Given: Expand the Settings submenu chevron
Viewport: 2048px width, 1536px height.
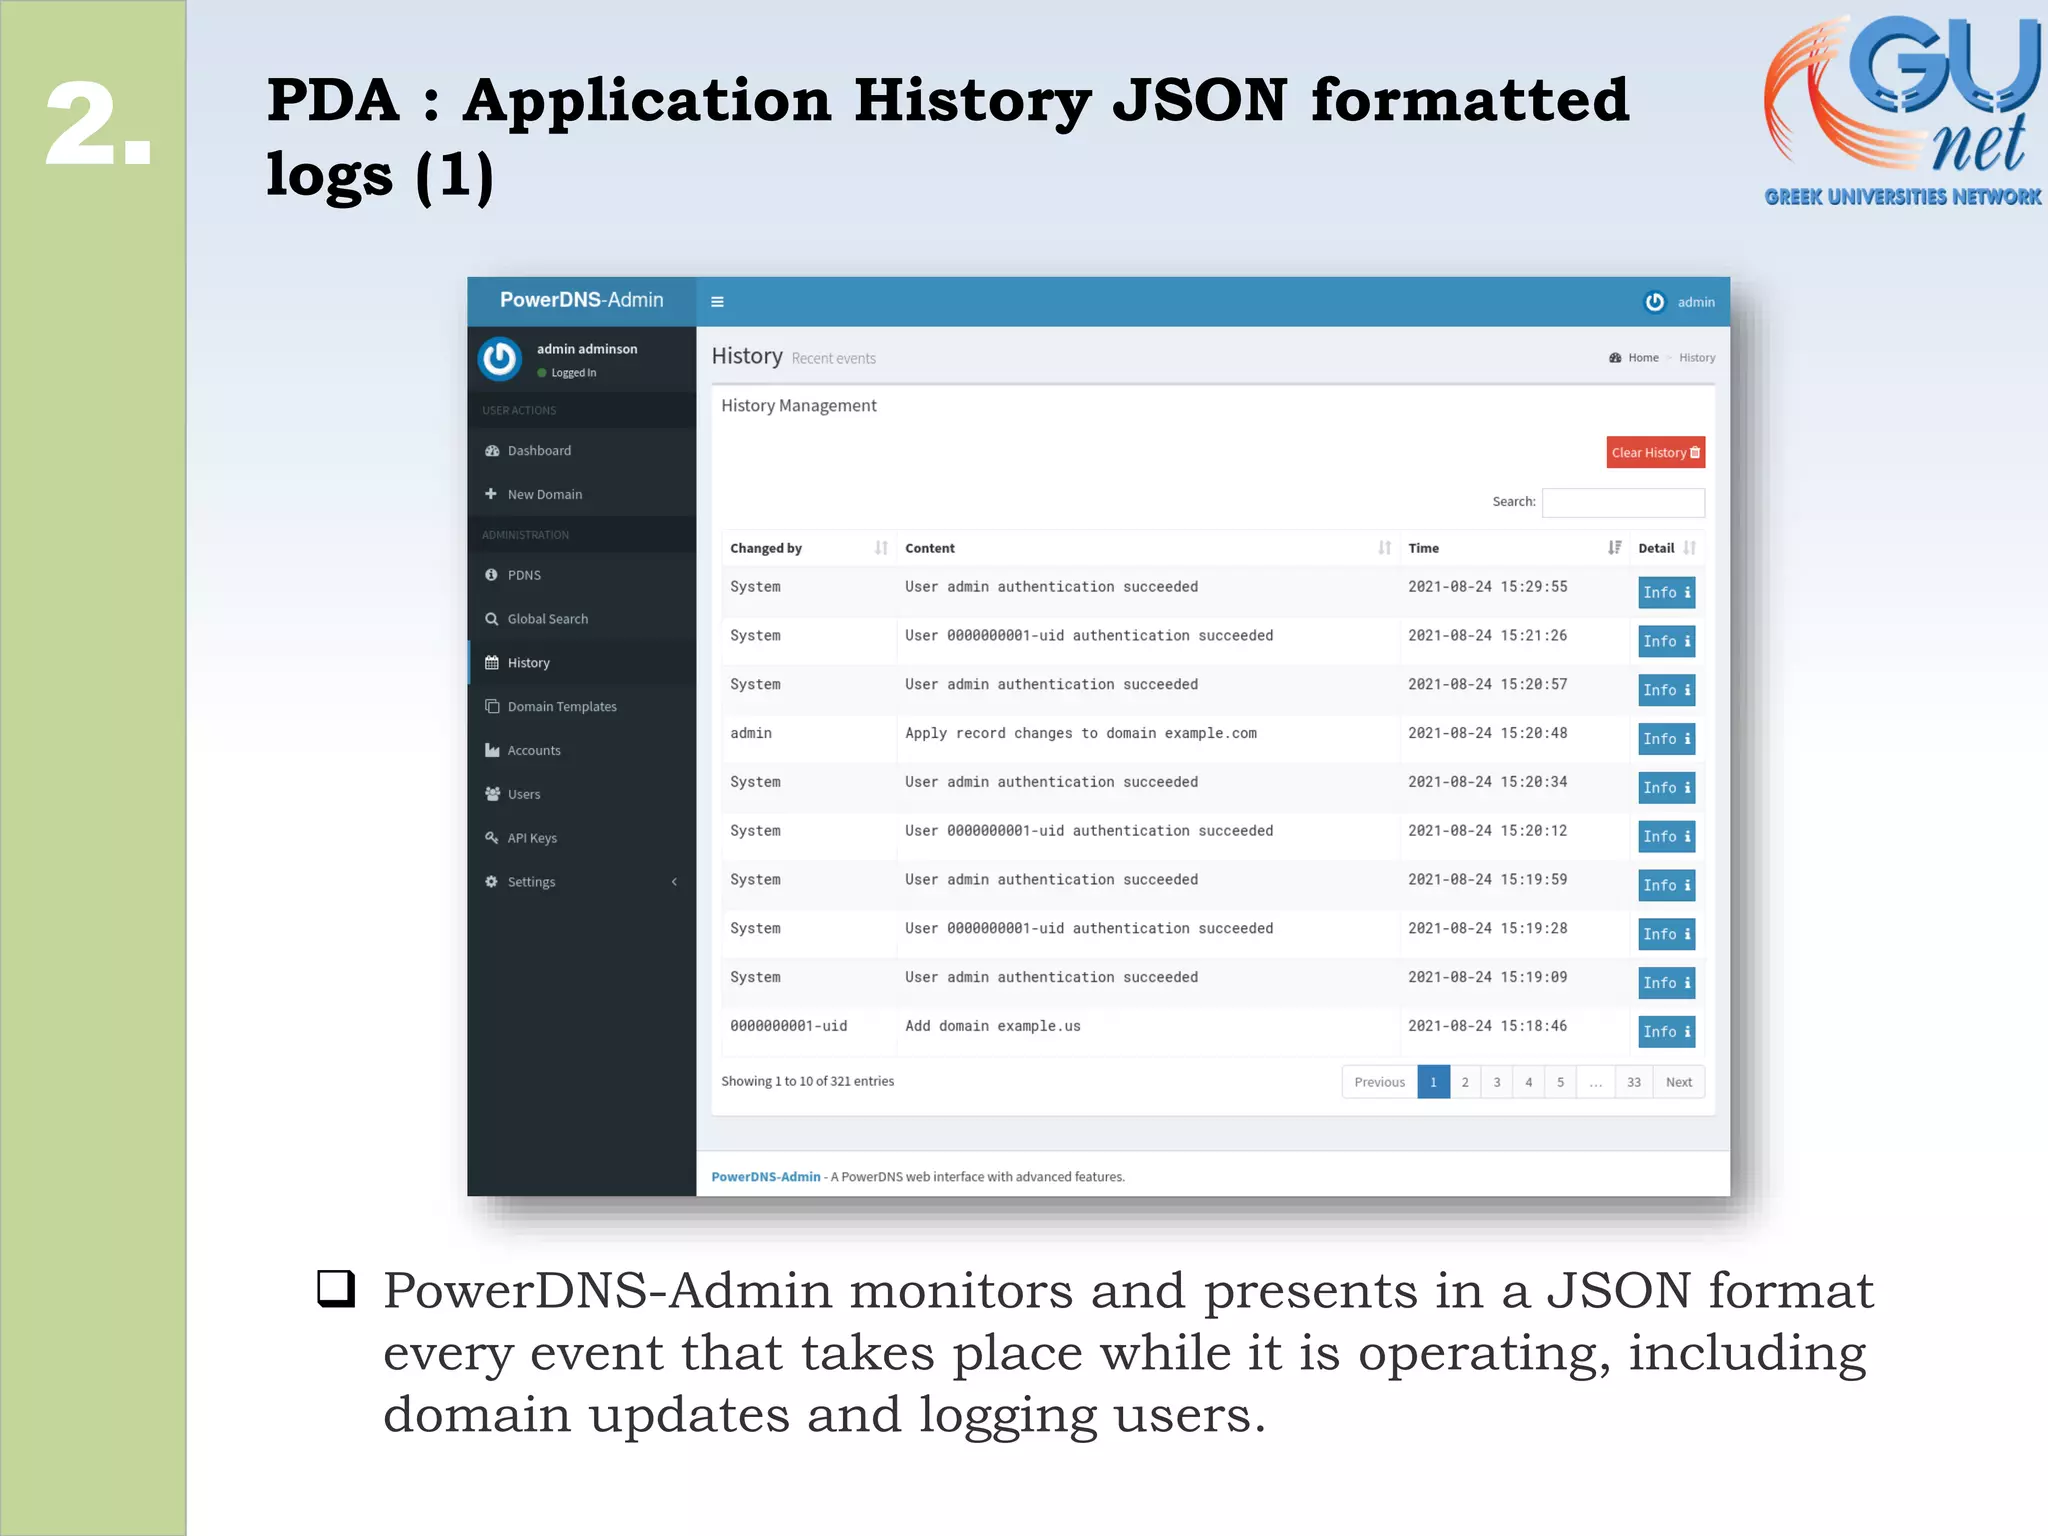Looking at the screenshot, I should [674, 882].
